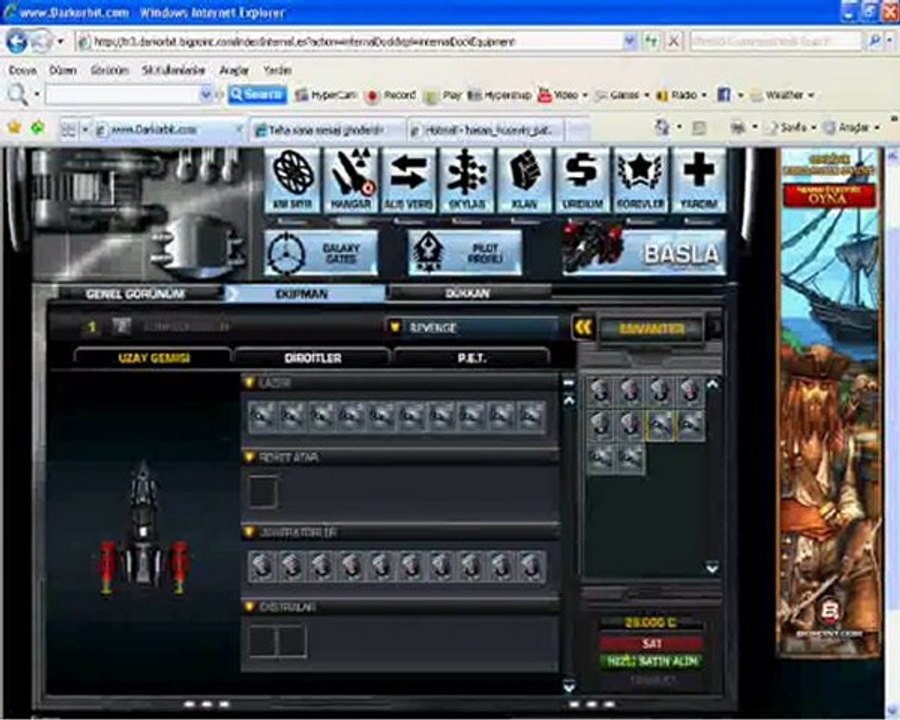This screenshot has width=900, height=720.
Task: Open Galaxy Gates
Action: click(x=321, y=253)
